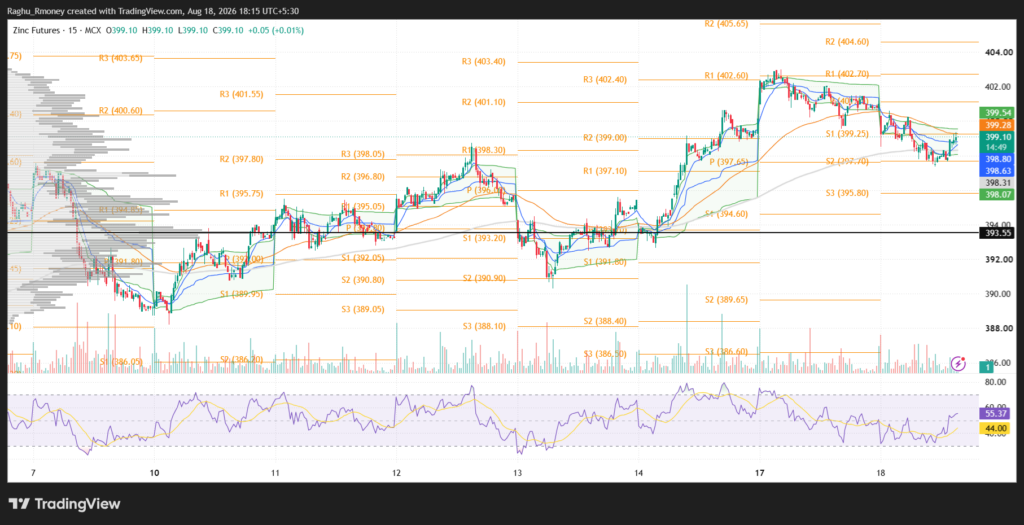Click the pivot label R2 (396.80)
1024x525 pixels.
coord(362,177)
